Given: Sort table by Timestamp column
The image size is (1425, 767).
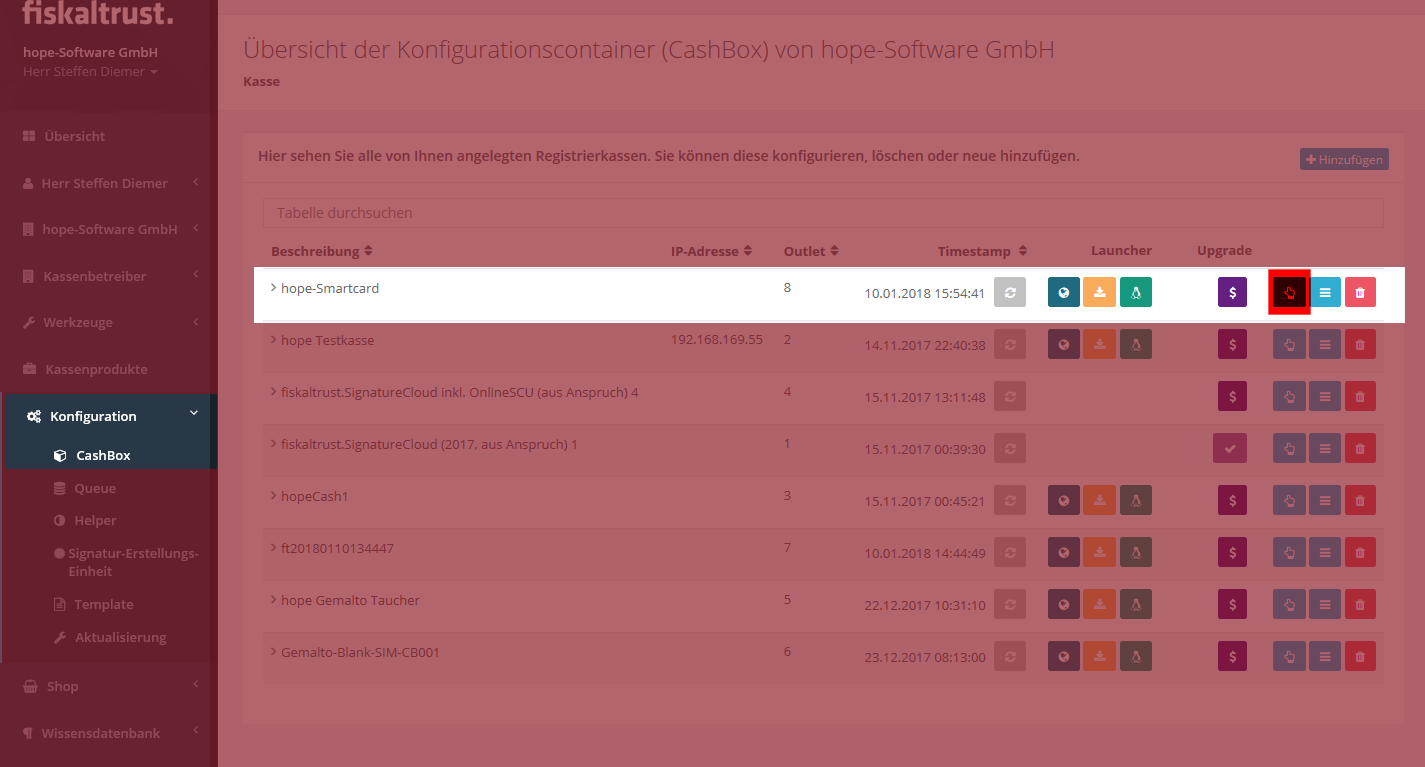Looking at the screenshot, I should [982, 251].
